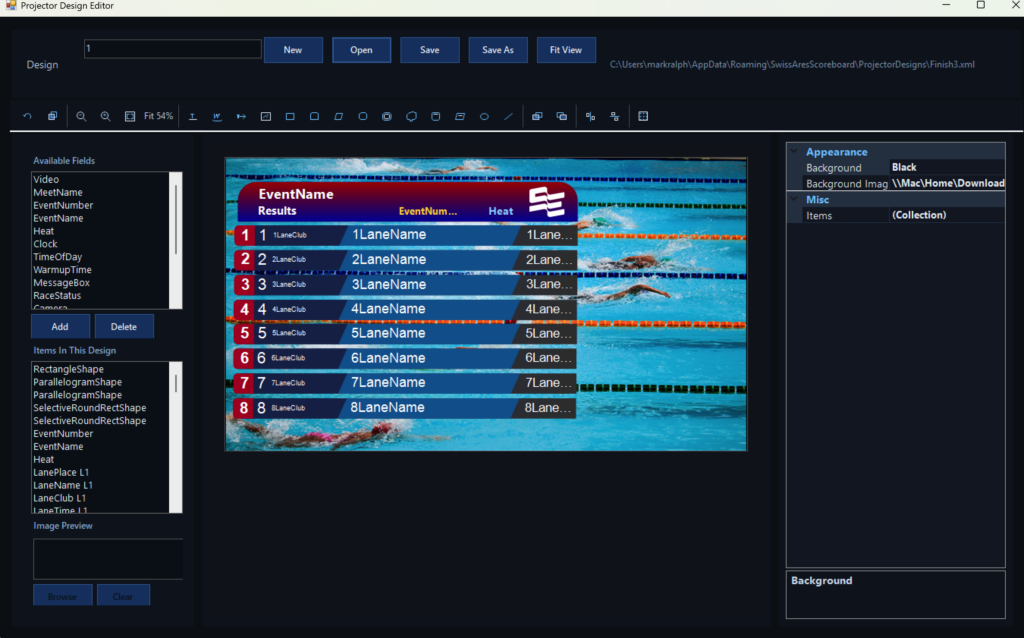Click the Save As button
Image resolution: width=1024 pixels, height=638 pixels.
pyautogui.click(x=497, y=50)
